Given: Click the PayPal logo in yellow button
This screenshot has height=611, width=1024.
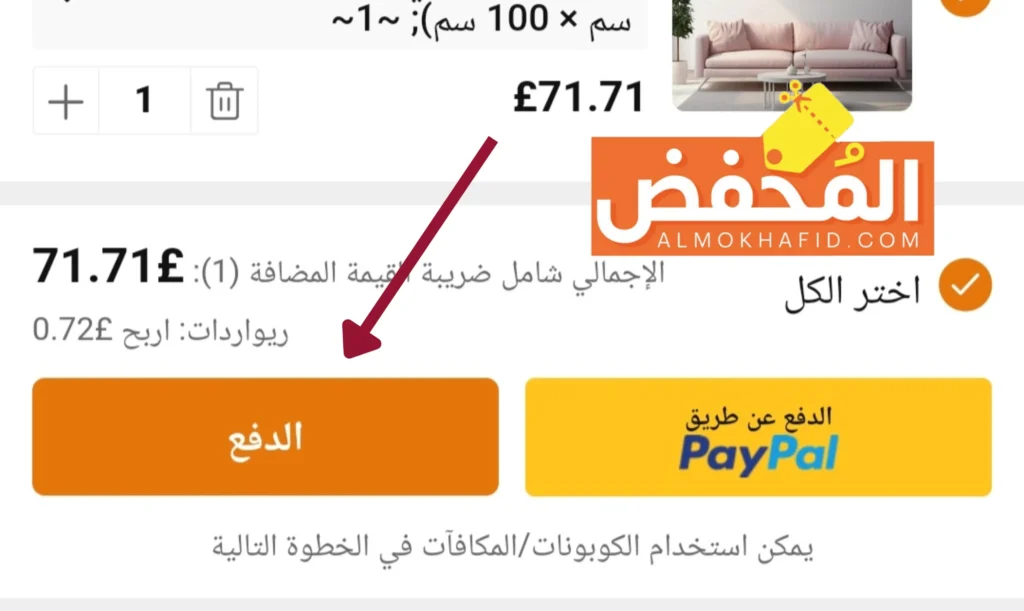Looking at the screenshot, I should 758,455.
